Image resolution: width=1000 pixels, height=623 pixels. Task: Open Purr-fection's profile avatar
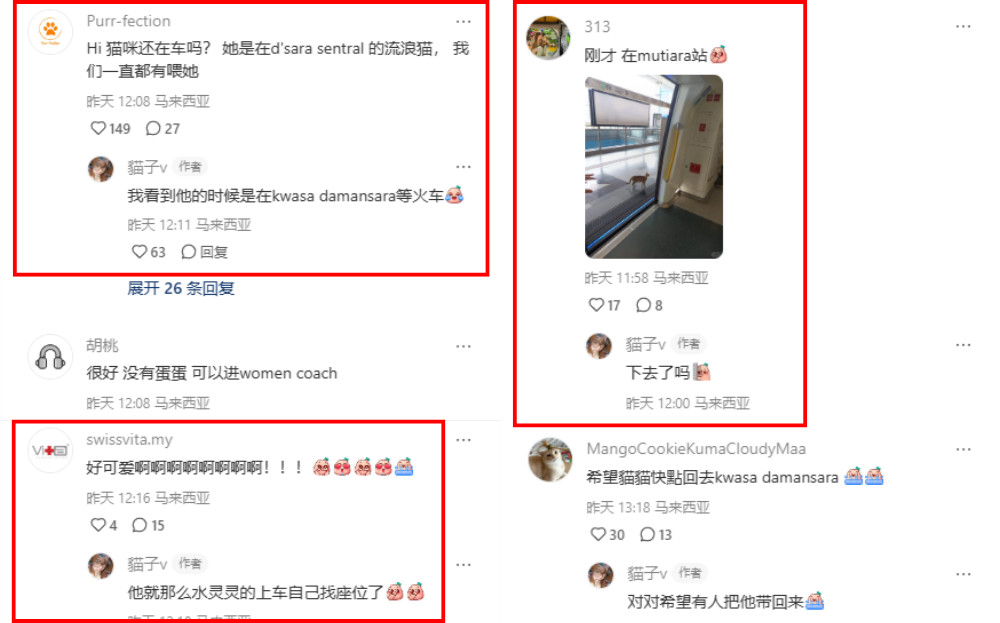[50, 32]
